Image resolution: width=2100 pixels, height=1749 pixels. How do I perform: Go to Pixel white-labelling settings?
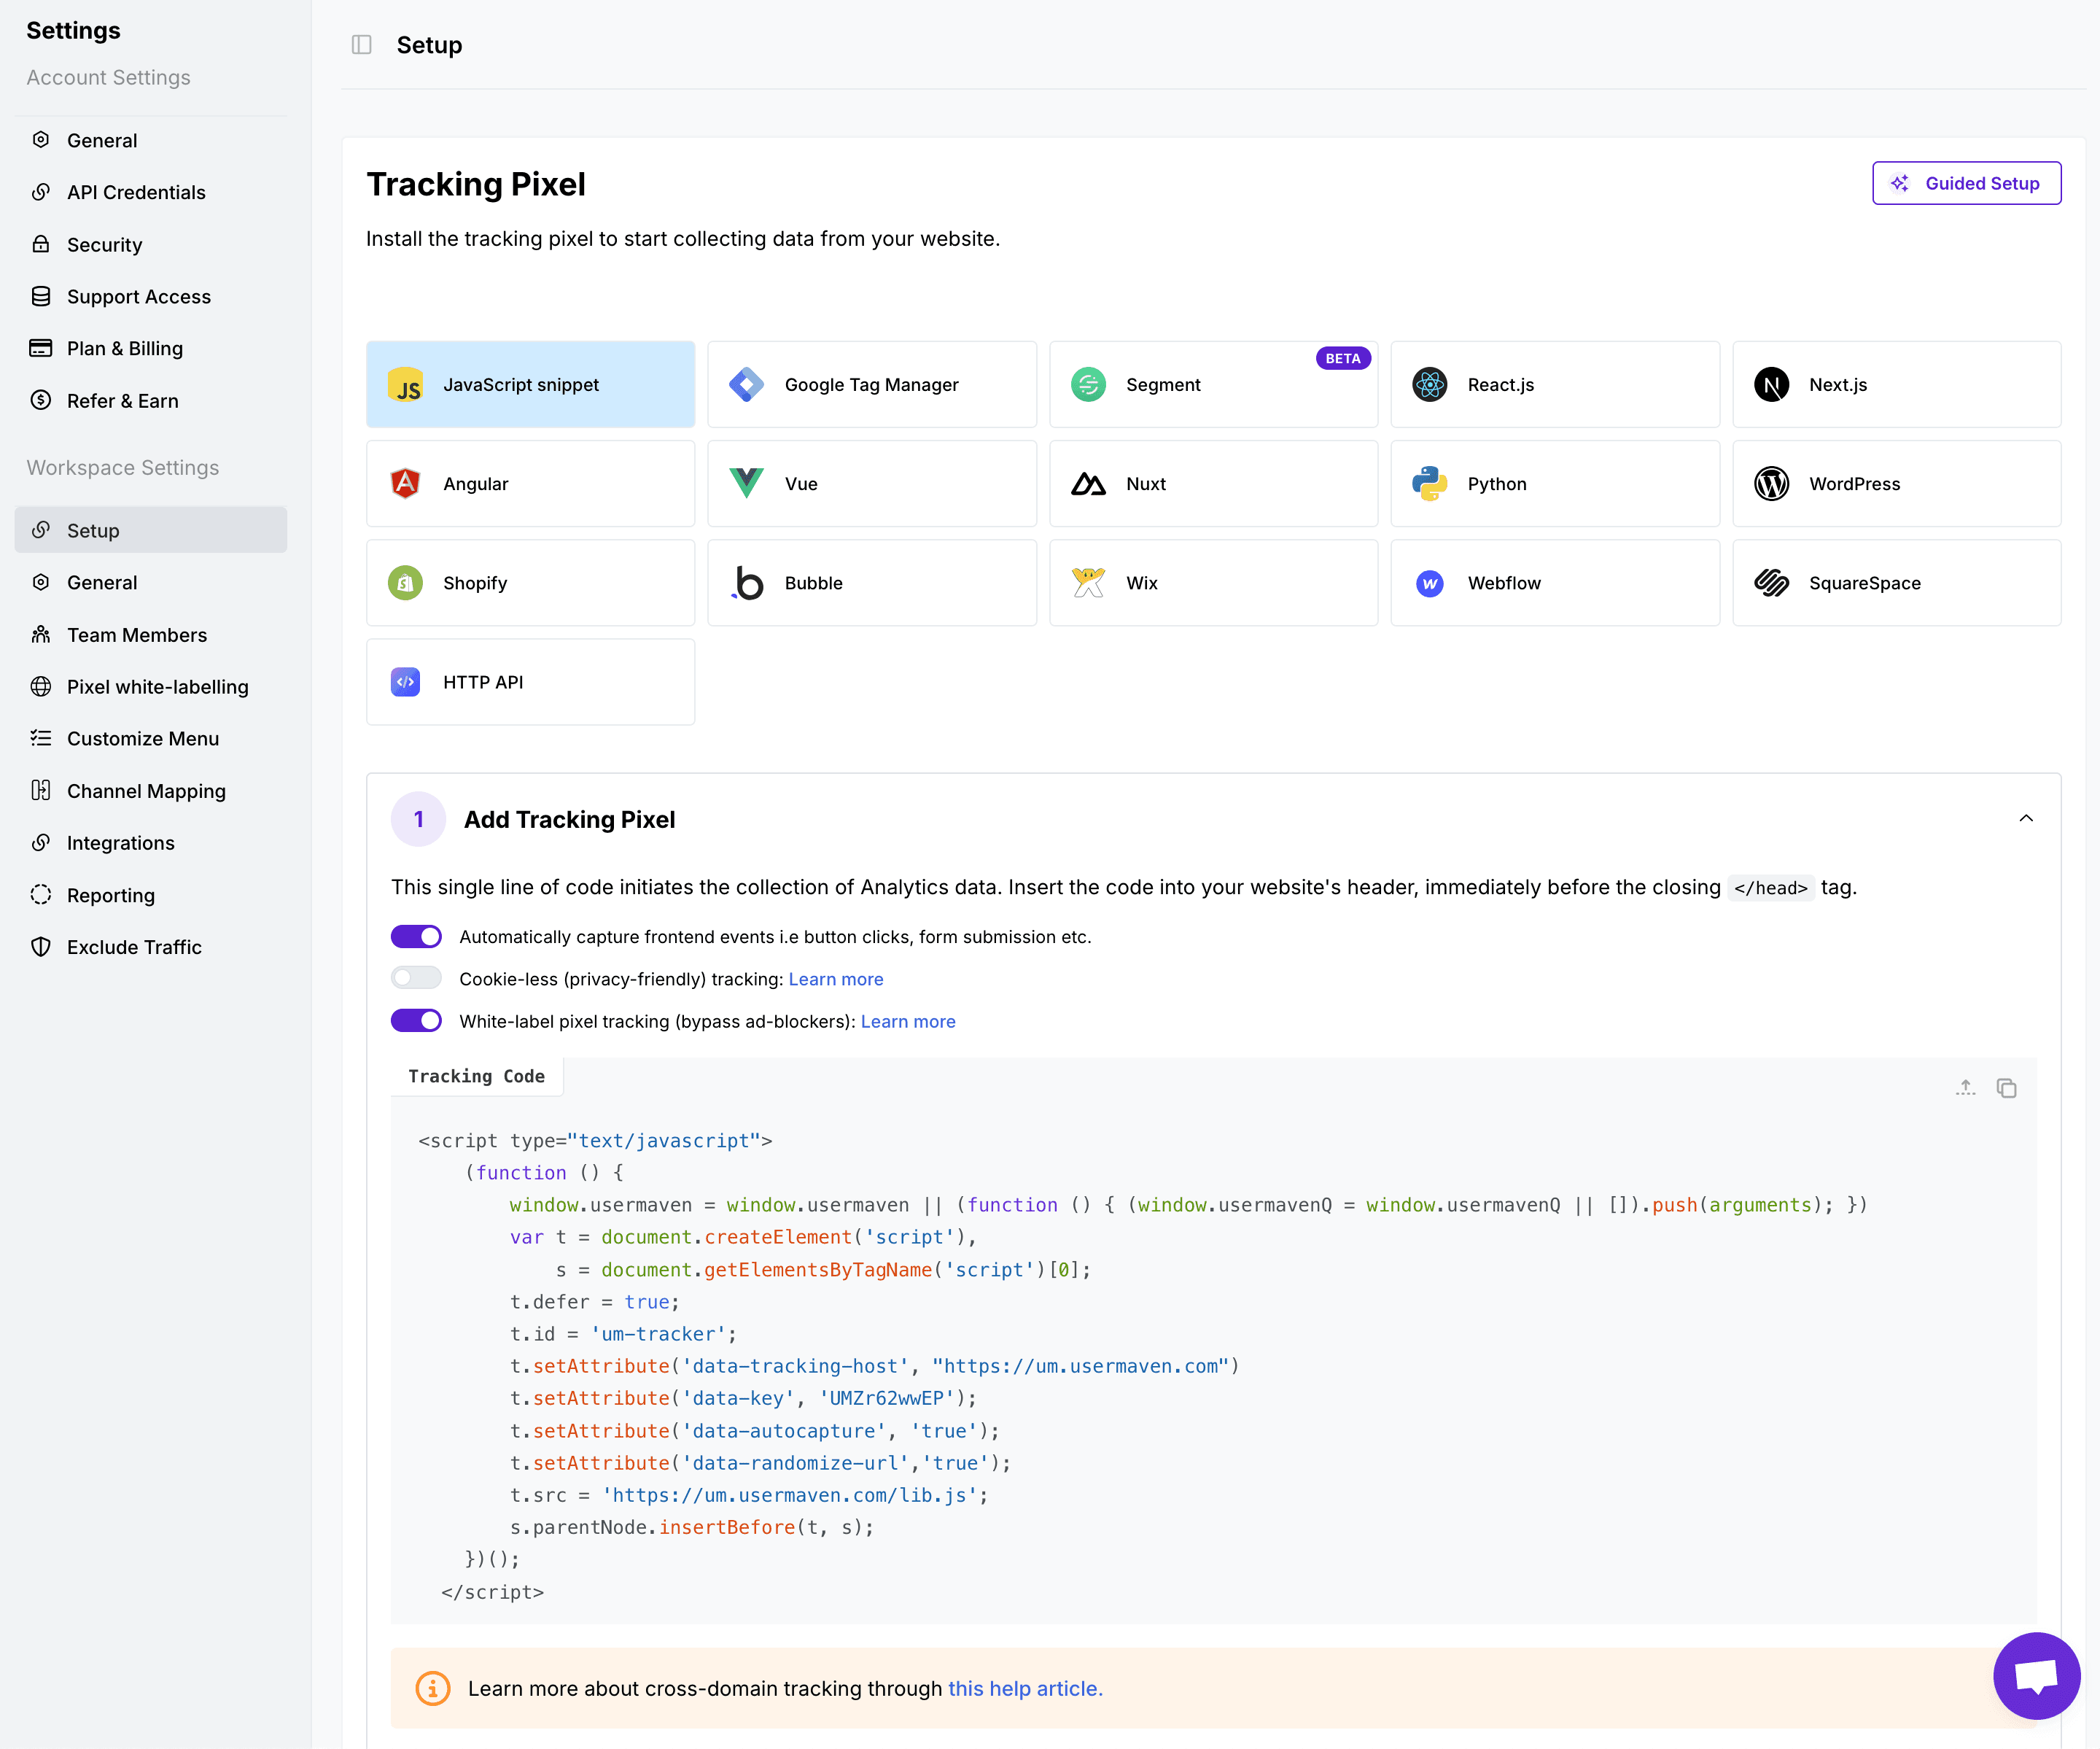click(x=157, y=687)
